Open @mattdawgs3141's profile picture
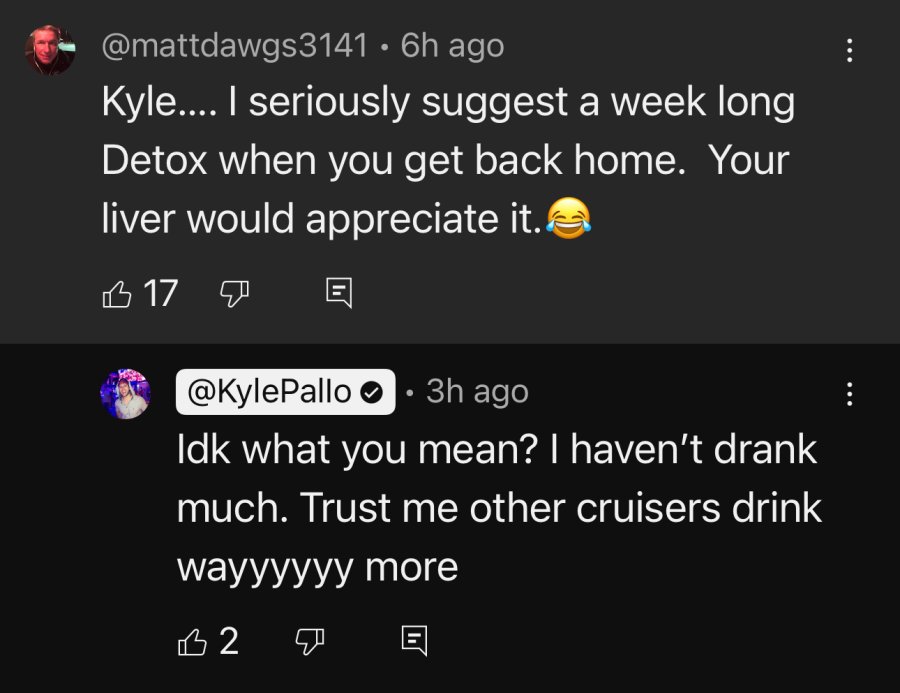 [50, 50]
